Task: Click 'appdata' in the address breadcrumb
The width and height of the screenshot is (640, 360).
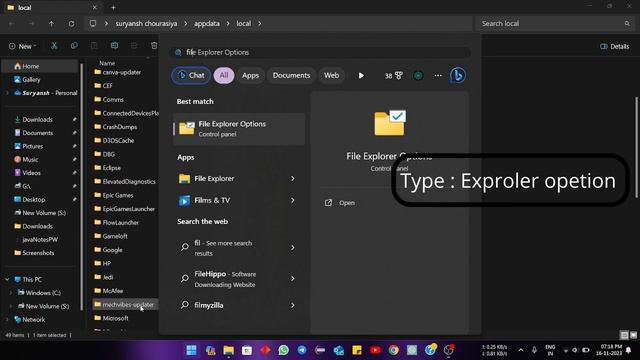Action: [x=207, y=24]
